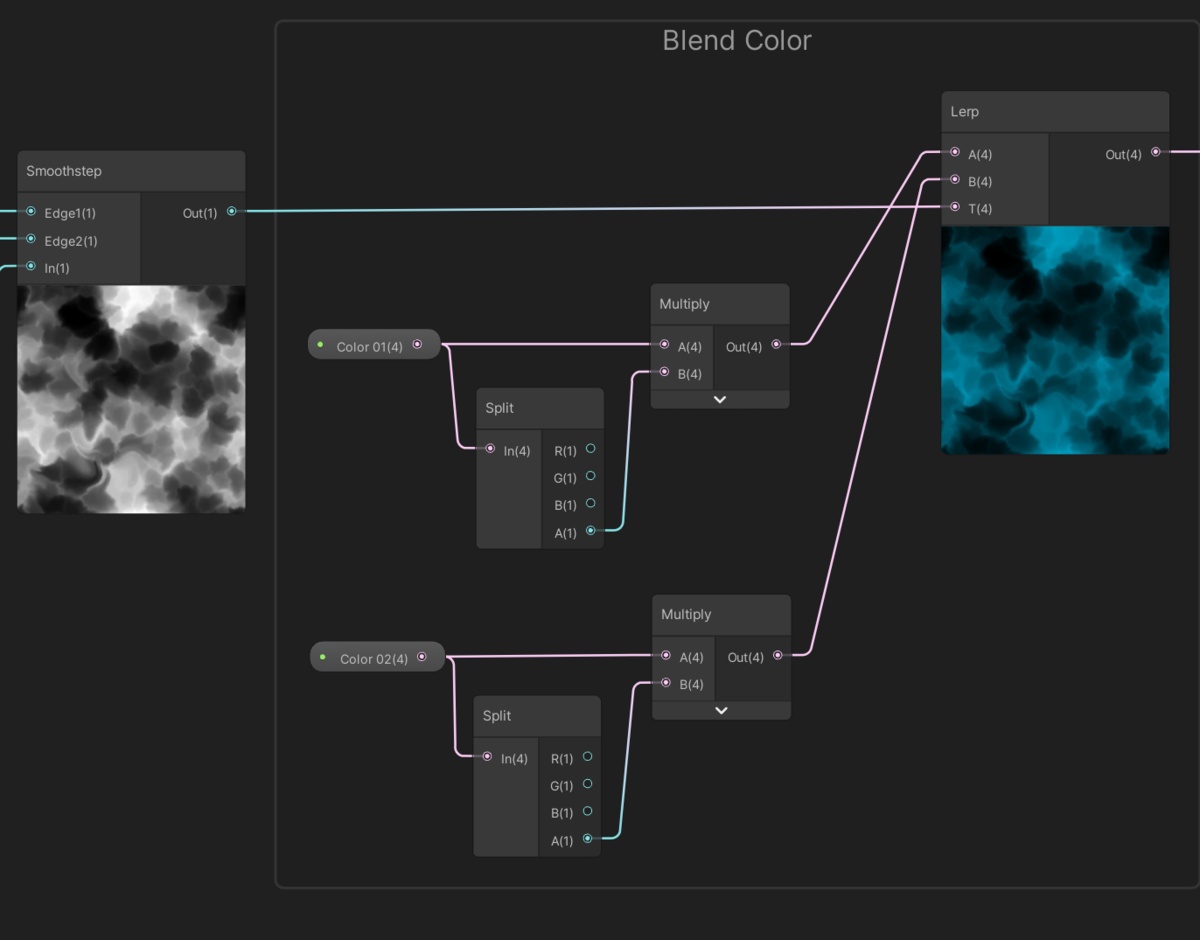
Task: Click B(1) port on upper Split node
Action: 591,503
